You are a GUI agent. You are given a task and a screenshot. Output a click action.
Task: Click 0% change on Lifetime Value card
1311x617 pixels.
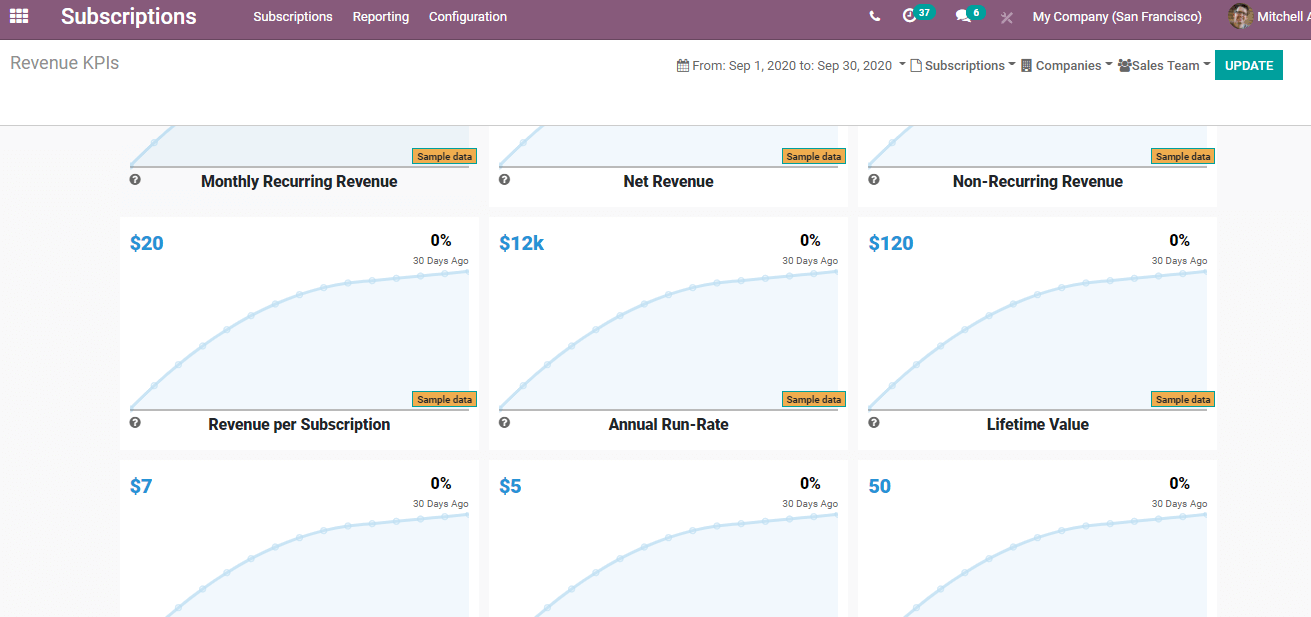[x=1179, y=240]
